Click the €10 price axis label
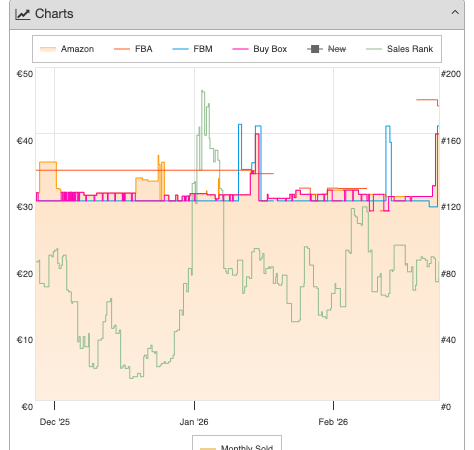The image size is (474, 450). (25, 340)
